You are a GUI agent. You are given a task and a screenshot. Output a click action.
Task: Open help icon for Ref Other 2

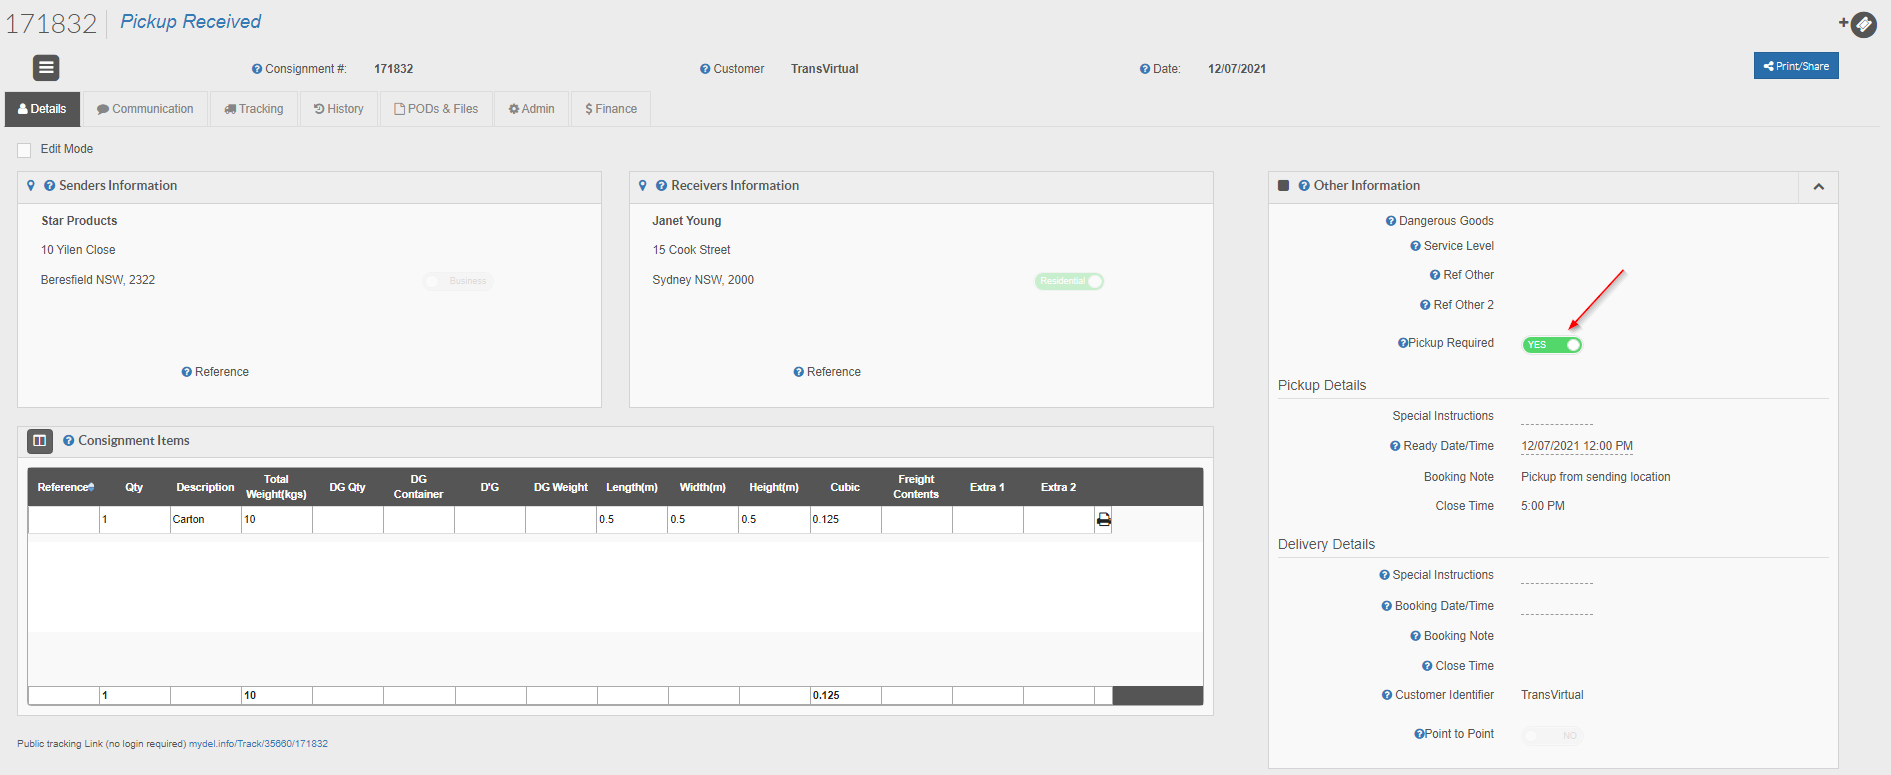click(1426, 305)
